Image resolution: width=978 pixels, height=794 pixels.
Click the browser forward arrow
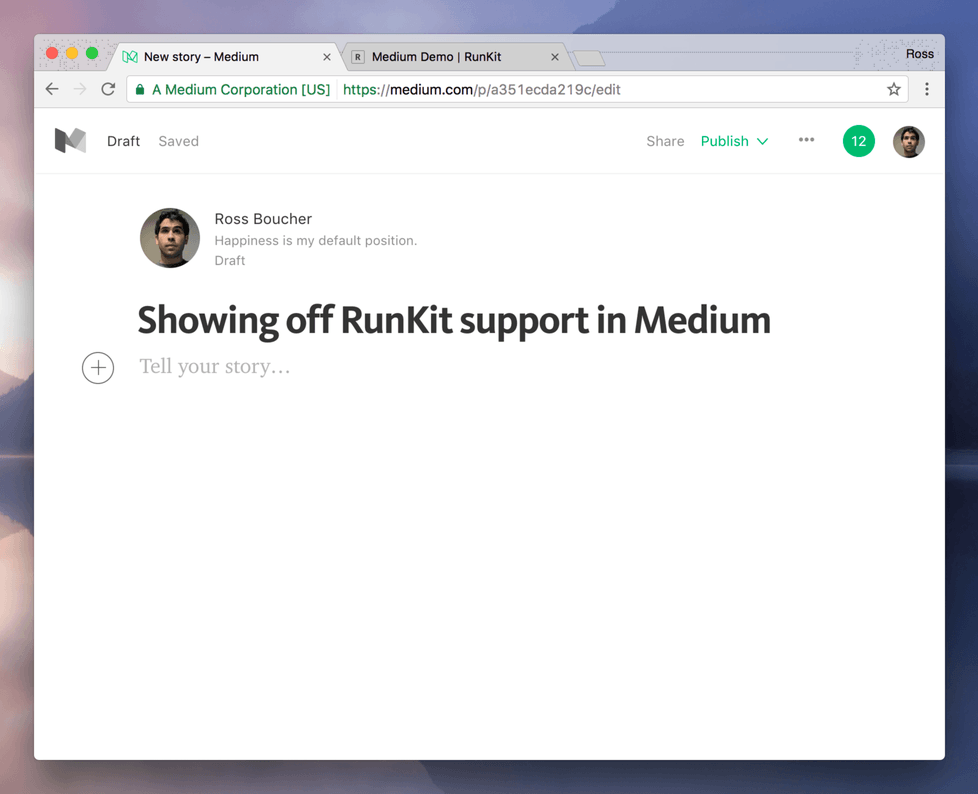click(80, 89)
